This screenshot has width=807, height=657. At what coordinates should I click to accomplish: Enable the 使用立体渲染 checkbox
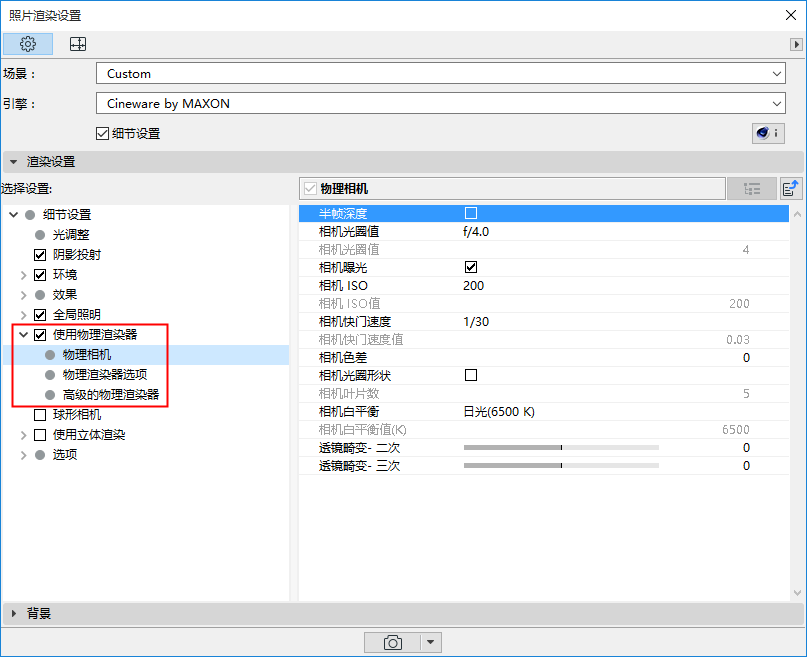tap(40, 435)
